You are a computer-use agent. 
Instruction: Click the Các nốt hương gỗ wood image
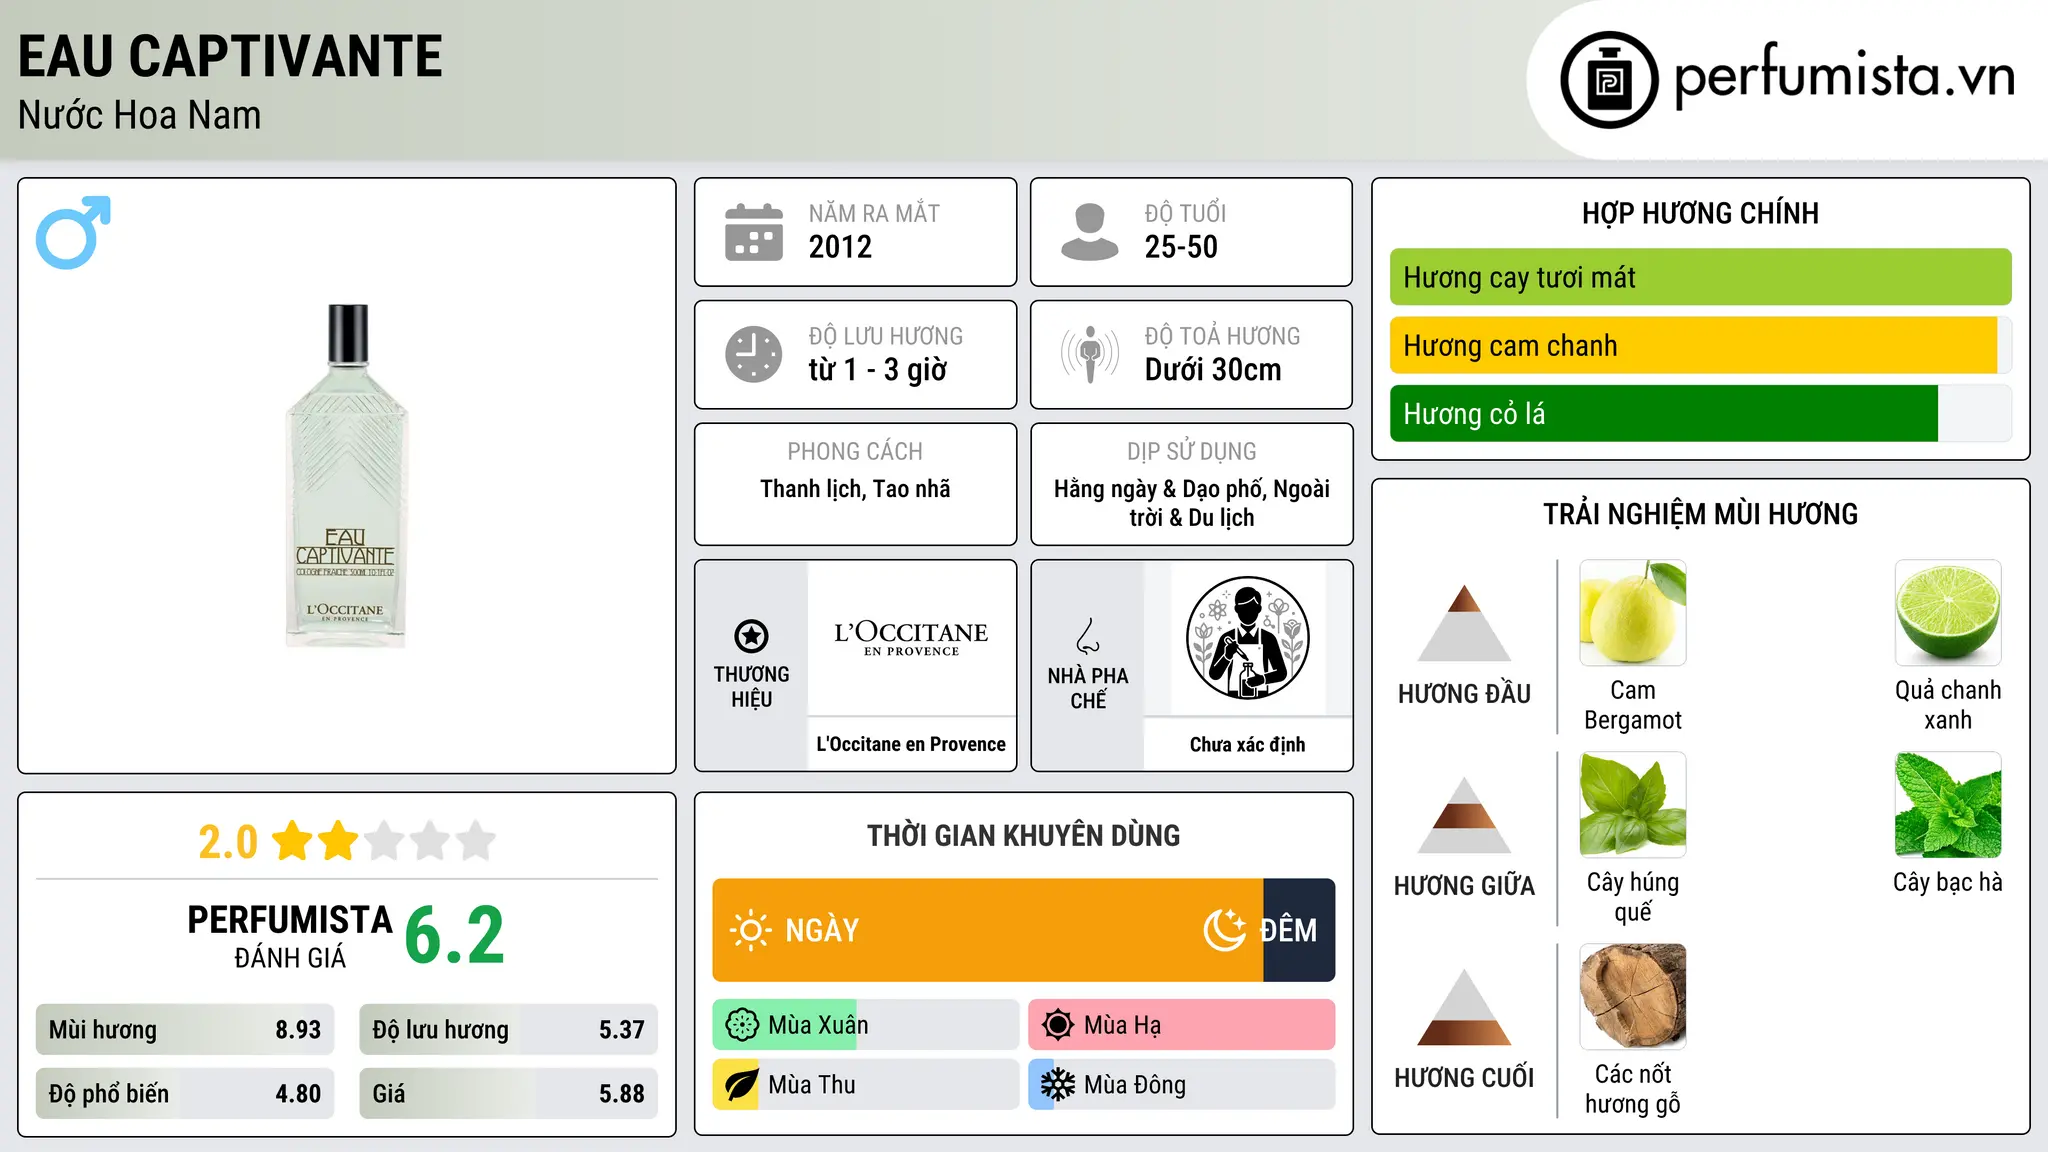(1633, 997)
